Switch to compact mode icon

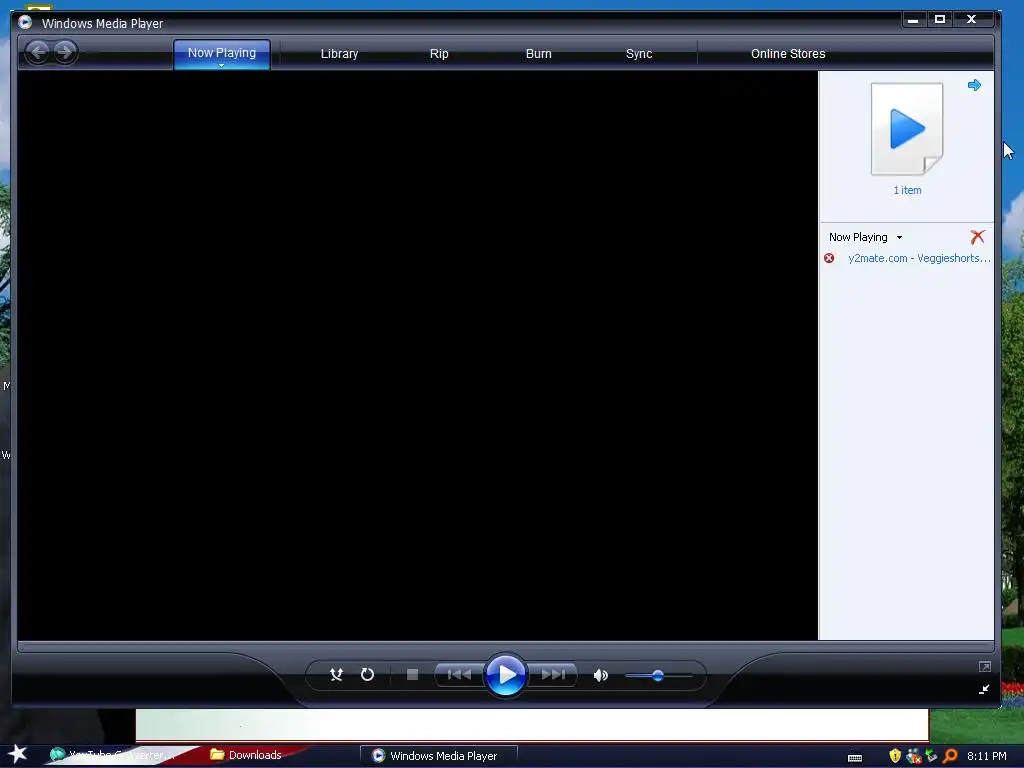tap(984, 689)
